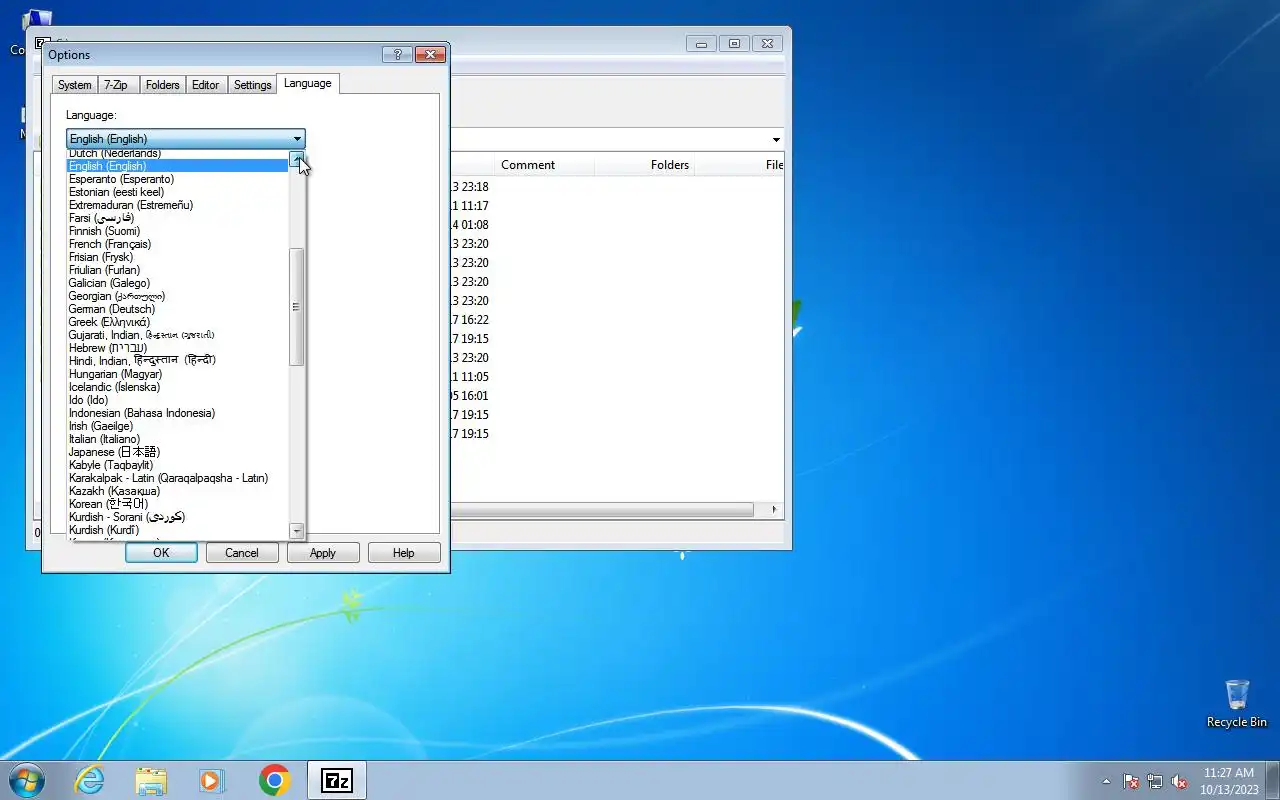
Task: Click the Apply button
Action: [x=323, y=553]
